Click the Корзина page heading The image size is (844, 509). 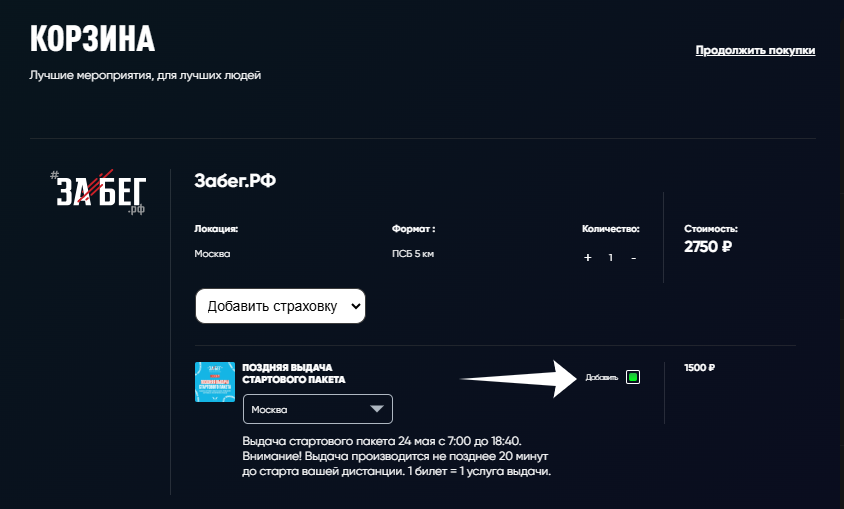pyautogui.click(x=93, y=39)
